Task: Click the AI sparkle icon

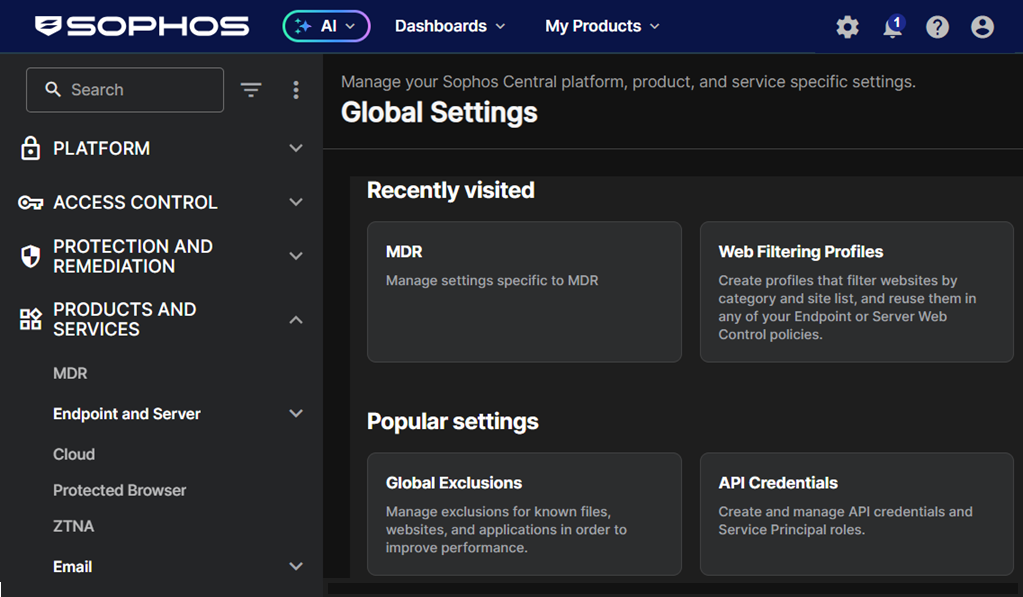Action: tap(302, 26)
